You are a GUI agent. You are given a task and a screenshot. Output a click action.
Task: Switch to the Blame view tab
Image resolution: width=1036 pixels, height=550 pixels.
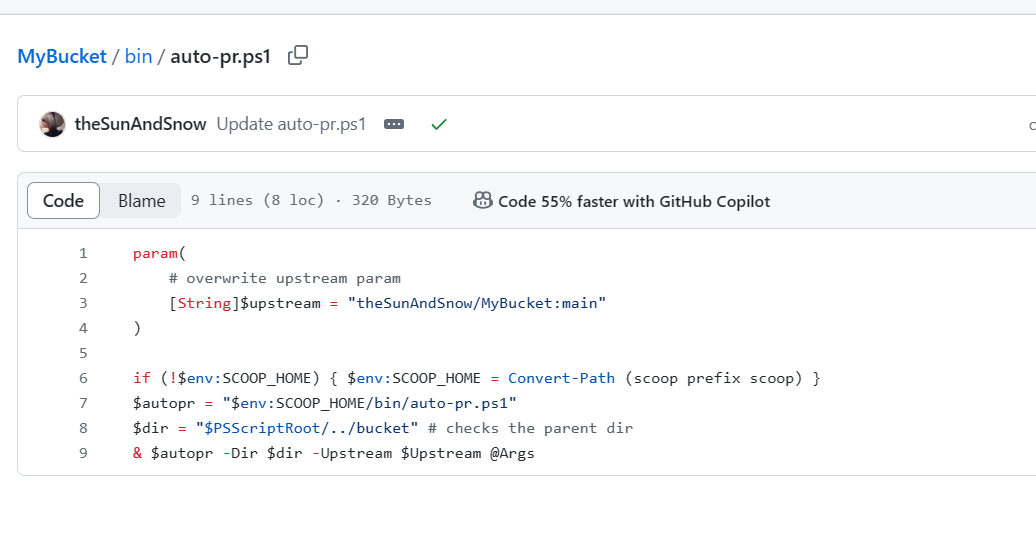(141, 201)
